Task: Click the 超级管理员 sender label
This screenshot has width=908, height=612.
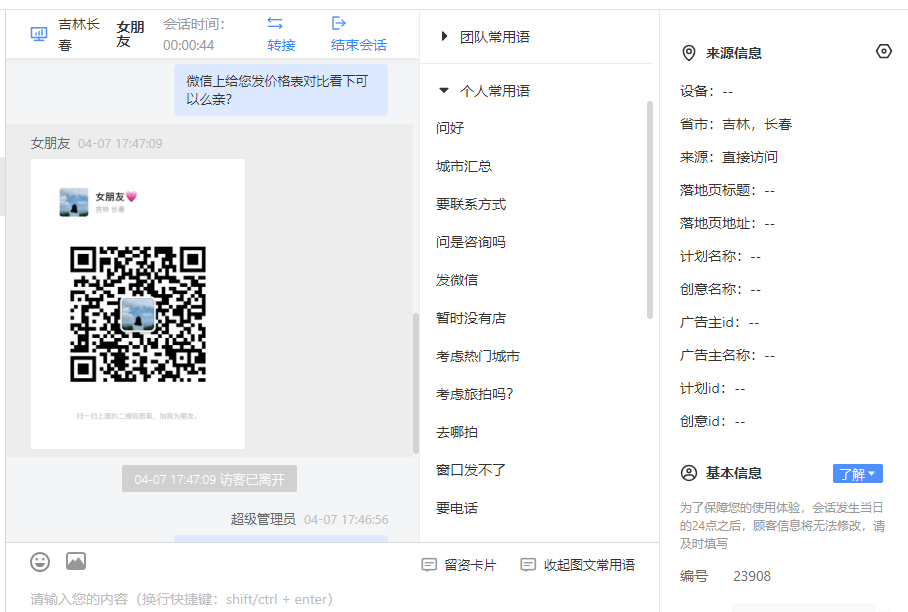Action: pos(263,519)
